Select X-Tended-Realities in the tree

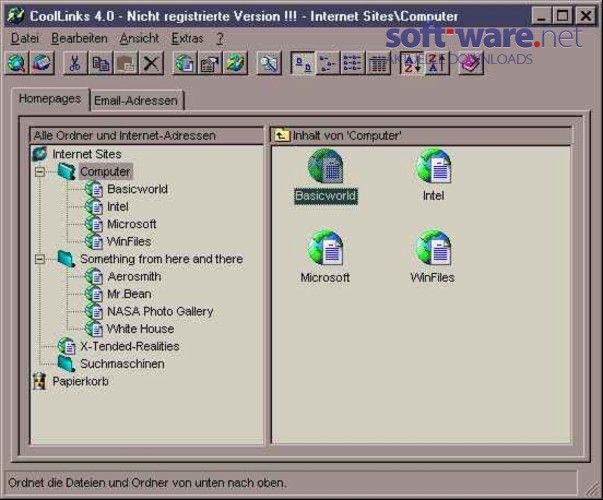[130, 346]
